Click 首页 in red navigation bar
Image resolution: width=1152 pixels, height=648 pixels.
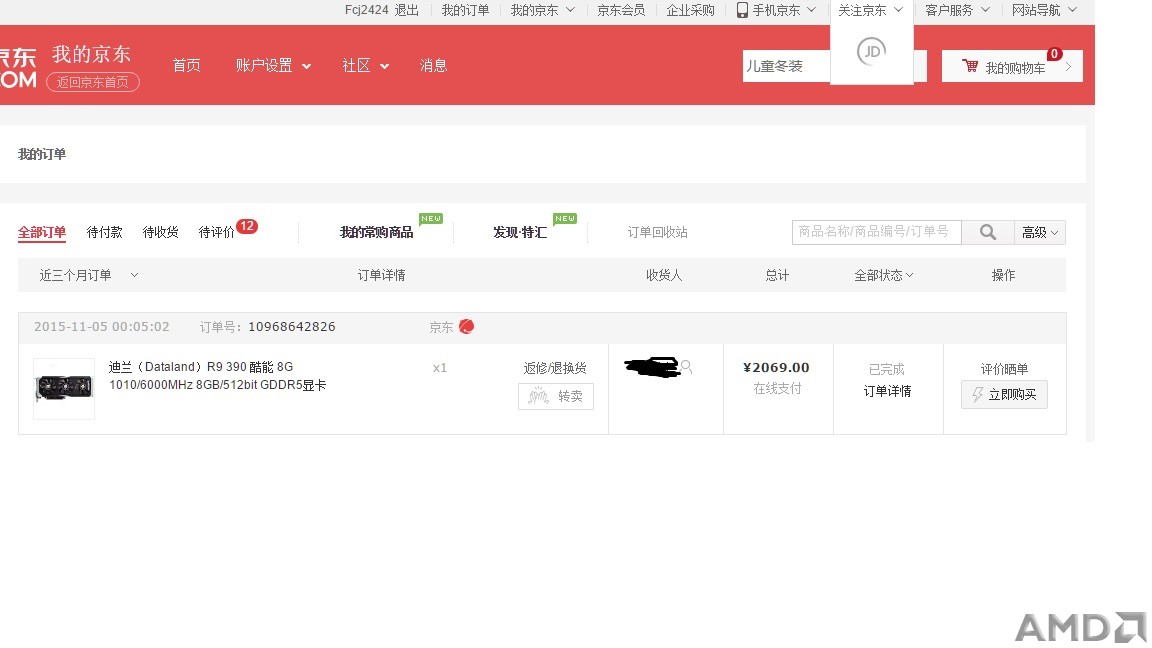point(186,65)
